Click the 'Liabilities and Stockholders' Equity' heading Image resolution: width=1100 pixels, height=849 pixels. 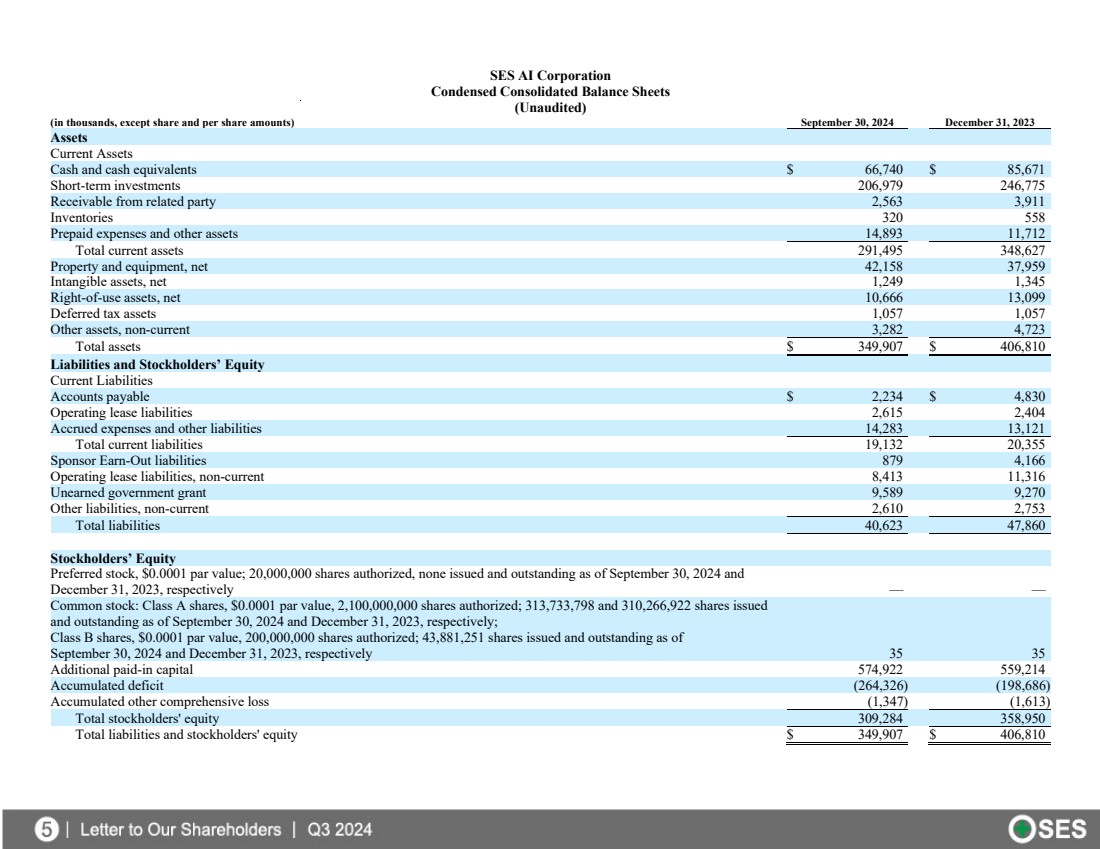(157, 365)
